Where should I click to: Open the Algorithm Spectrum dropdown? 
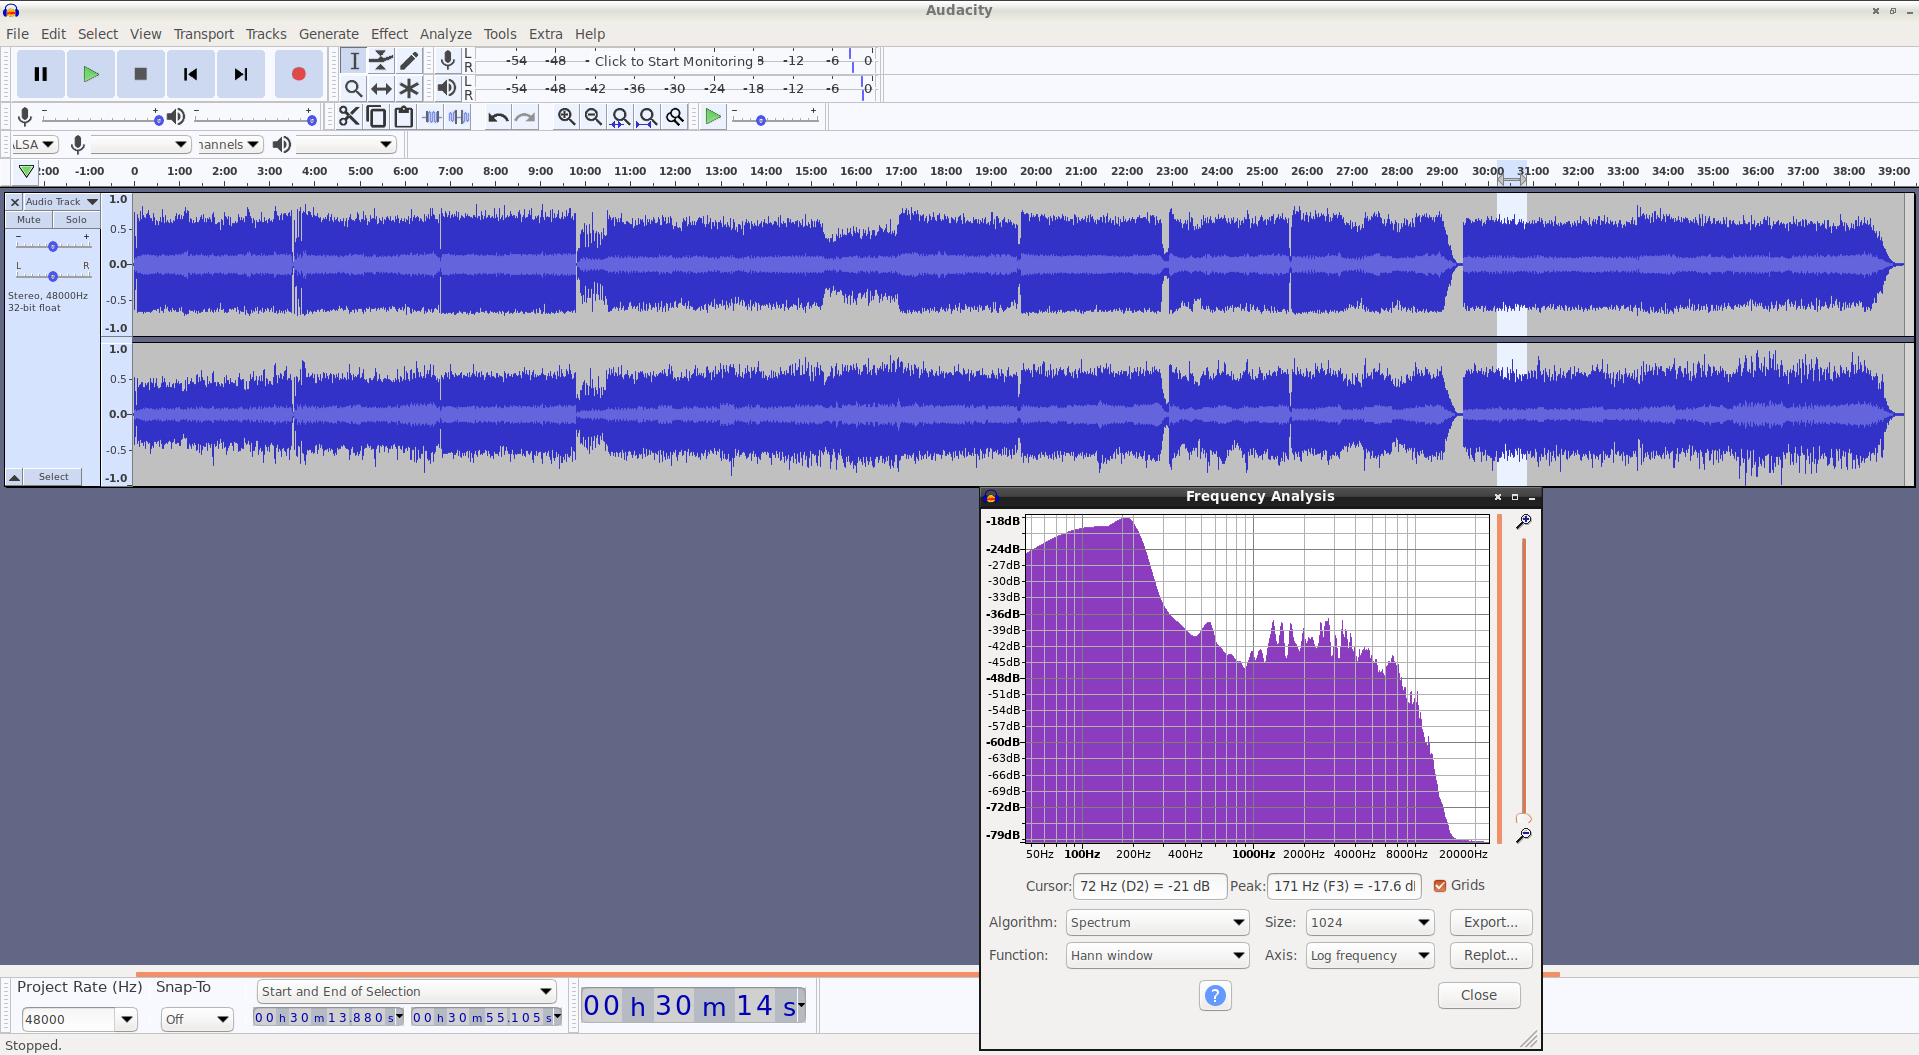(1157, 922)
